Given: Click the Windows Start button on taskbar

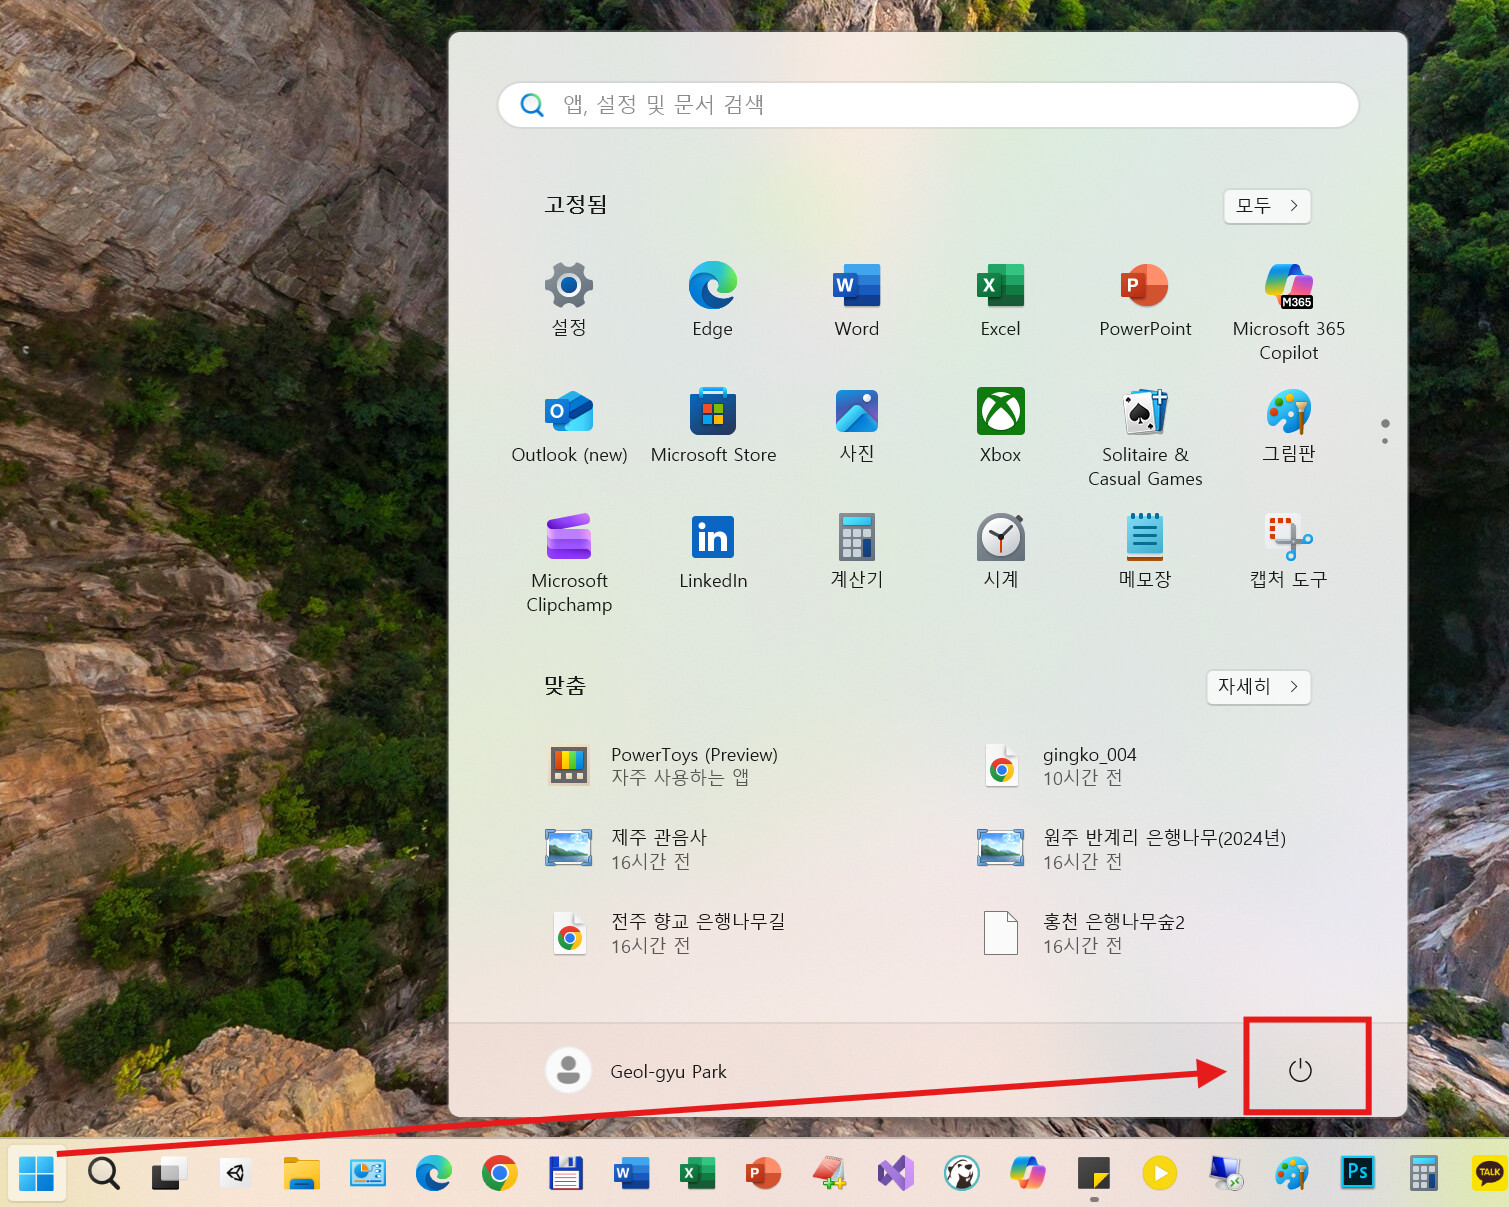Looking at the screenshot, I should 37,1173.
